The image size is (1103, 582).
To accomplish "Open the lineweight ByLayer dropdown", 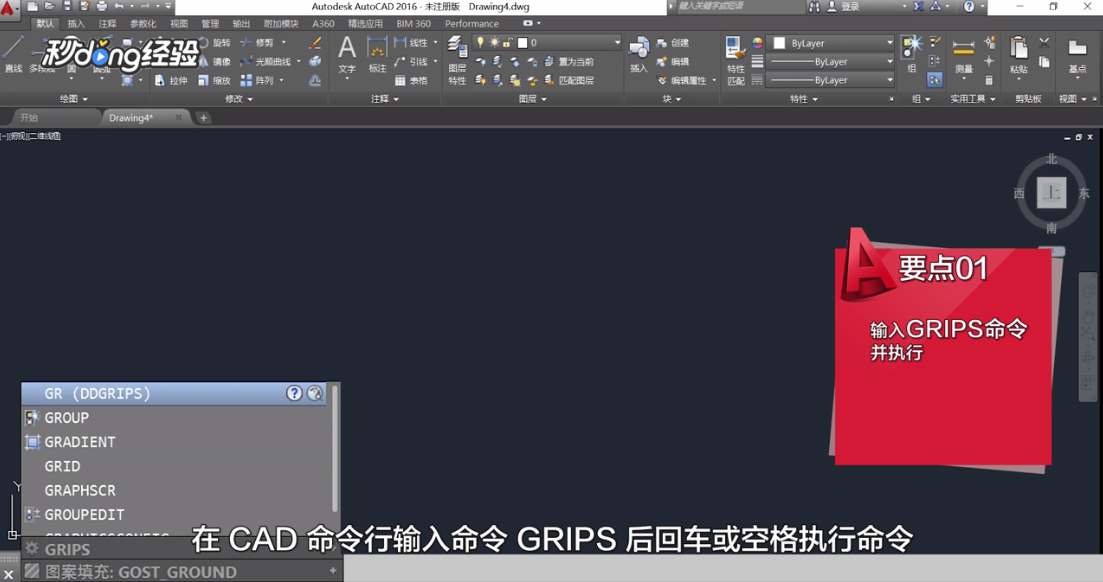I will 830,62.
